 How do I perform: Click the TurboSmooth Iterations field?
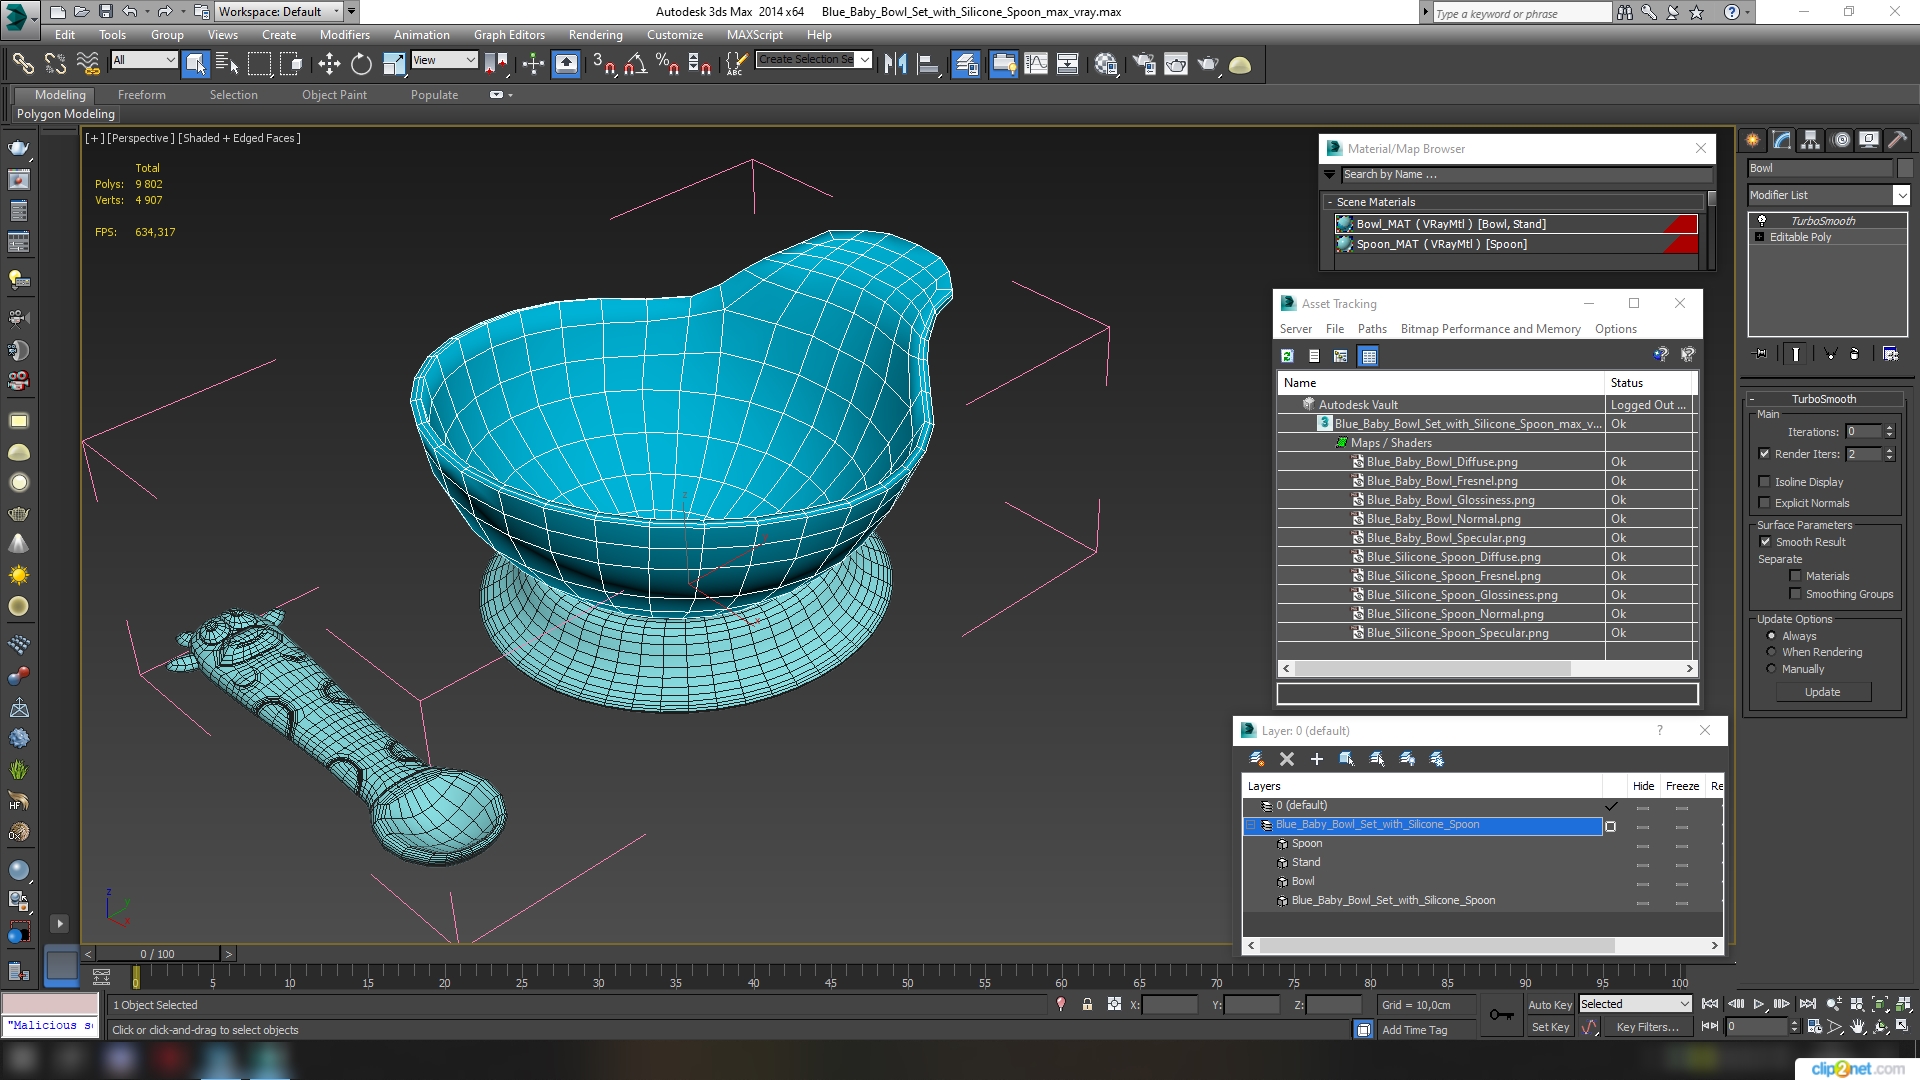click(1863, 432)
